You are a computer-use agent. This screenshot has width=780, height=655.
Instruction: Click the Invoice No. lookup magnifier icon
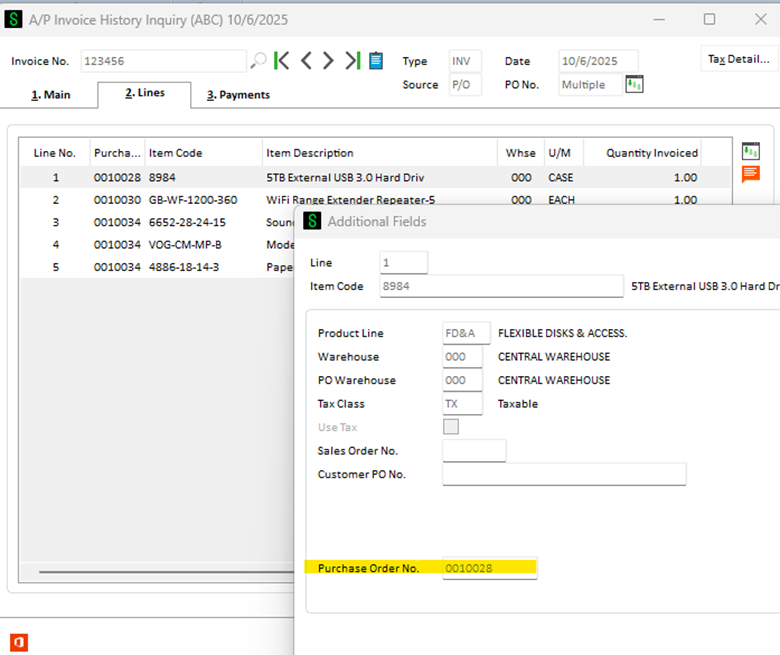(x=259, y=61)
